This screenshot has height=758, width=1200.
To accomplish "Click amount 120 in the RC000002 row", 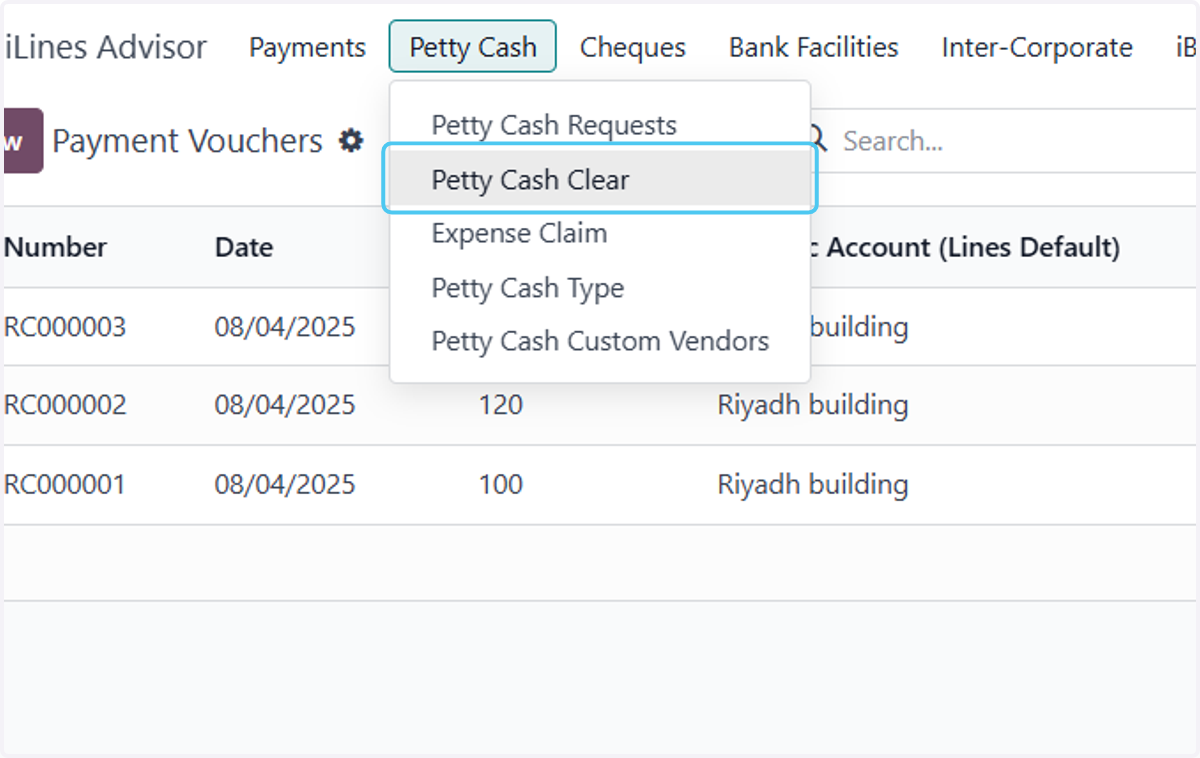I will pos(500,405).
